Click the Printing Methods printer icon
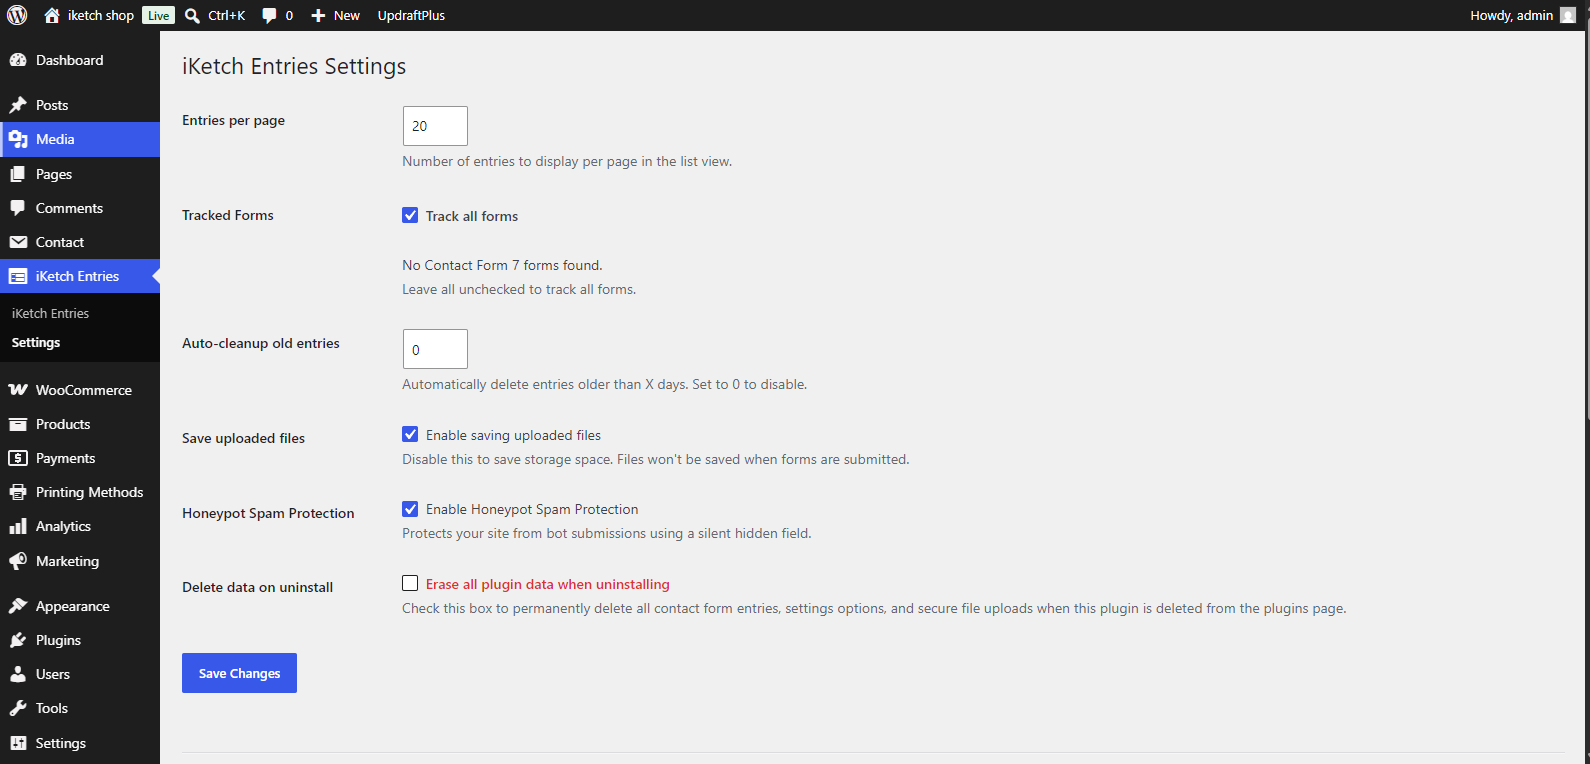 pyautogui.click(x=18, y=492)
